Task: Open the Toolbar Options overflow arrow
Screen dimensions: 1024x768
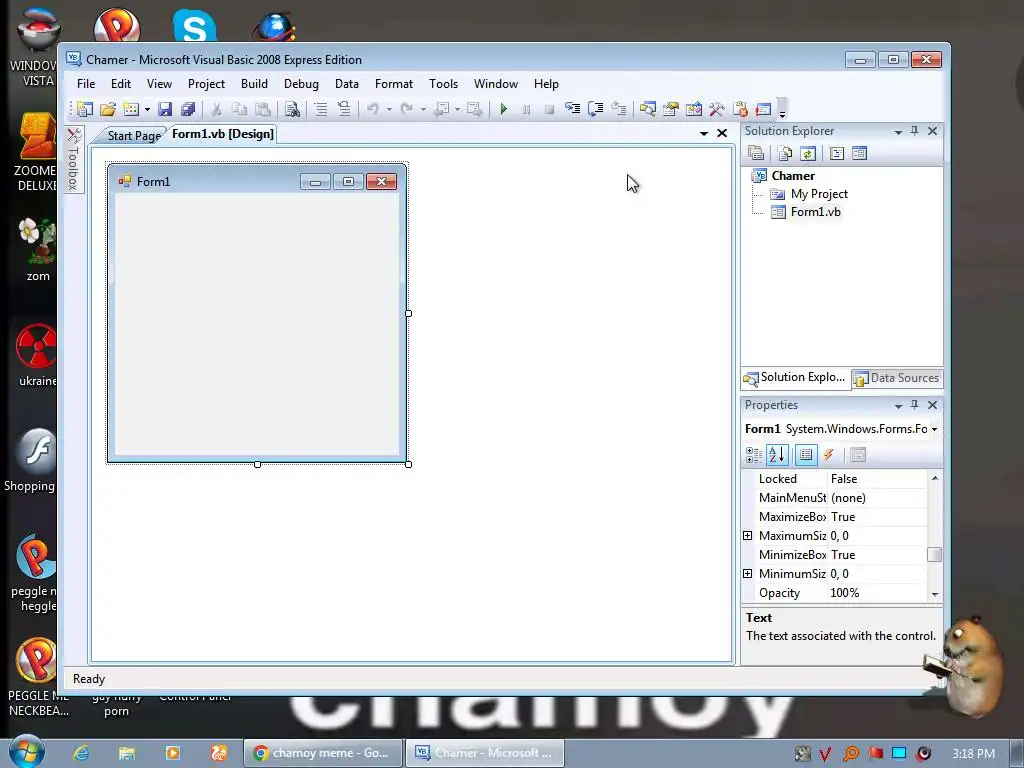Action: [x=782, y=111]
